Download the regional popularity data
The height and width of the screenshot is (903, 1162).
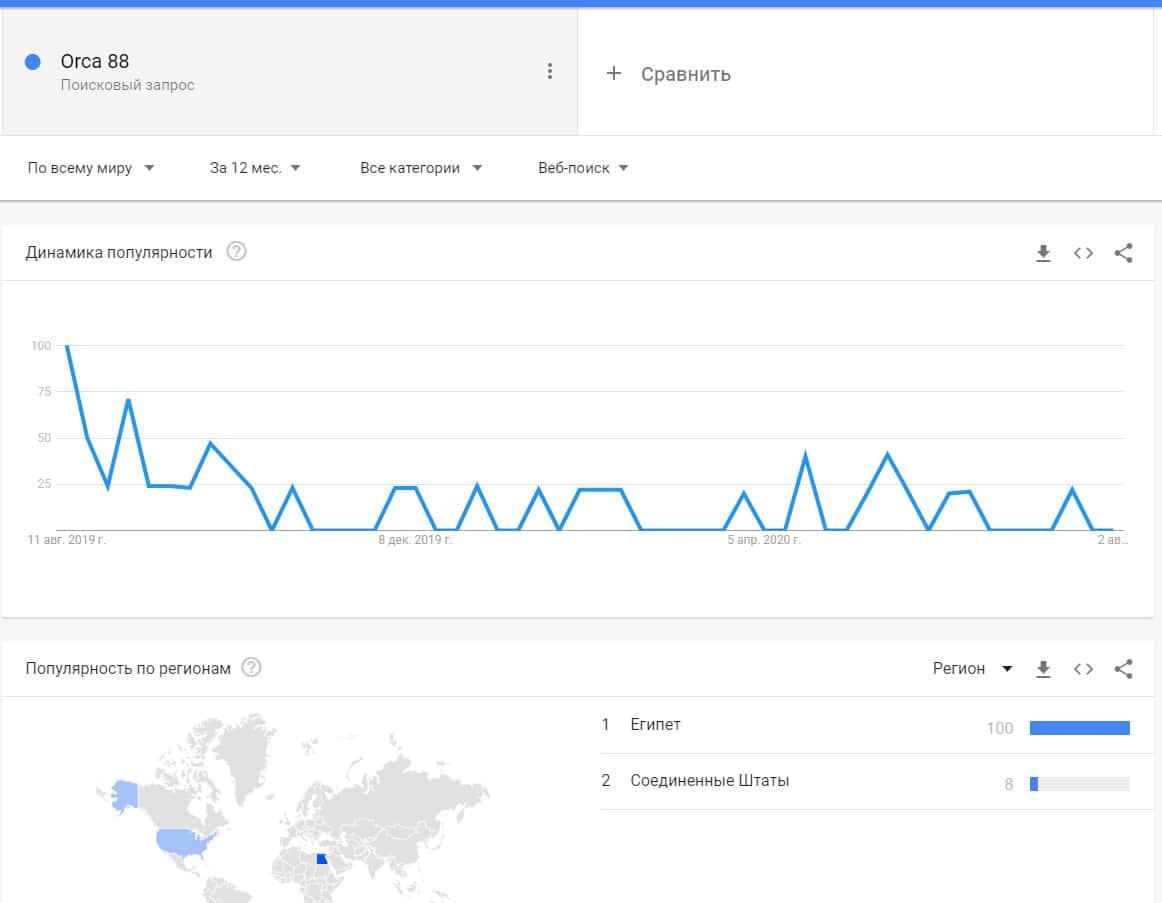click(1043, 669)
